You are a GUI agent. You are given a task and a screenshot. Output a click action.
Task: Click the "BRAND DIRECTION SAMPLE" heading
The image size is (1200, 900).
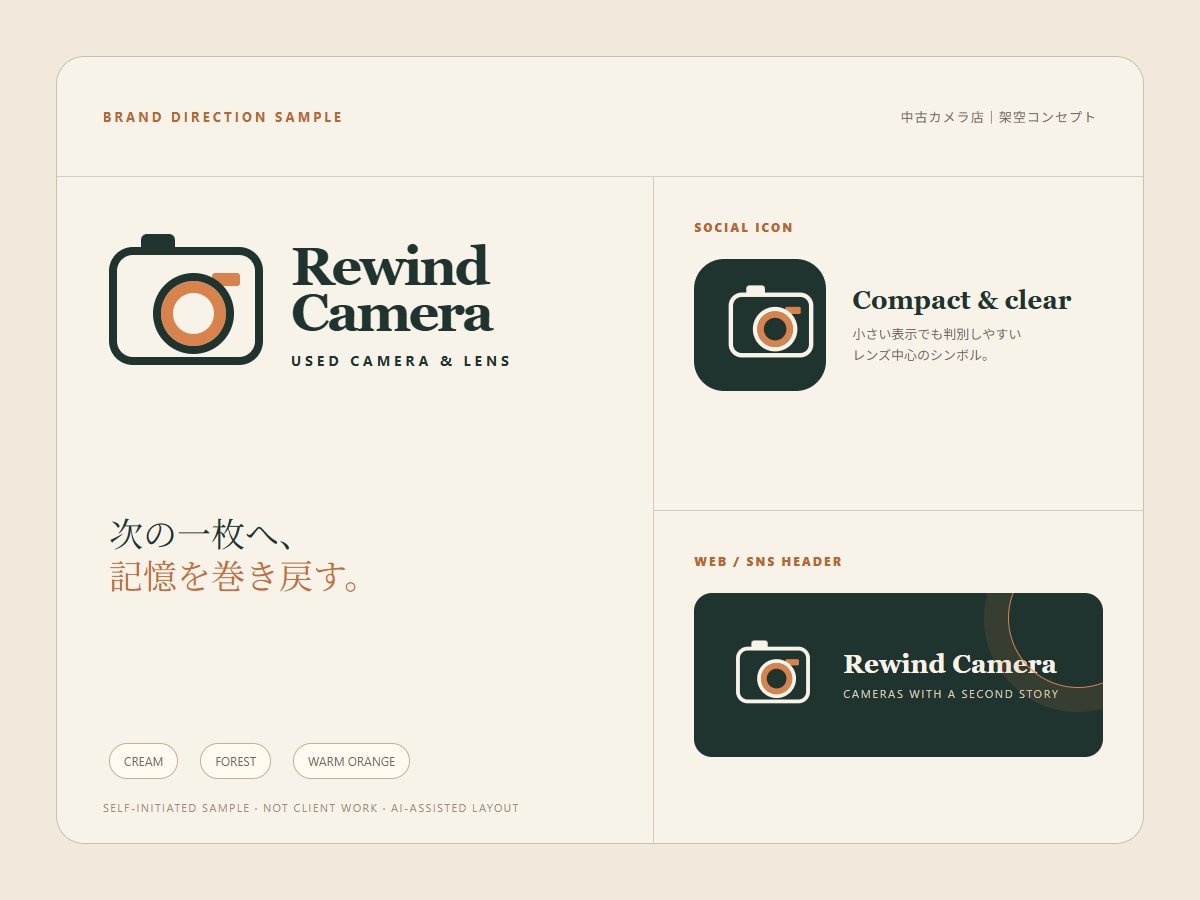[x=223, y=117]
